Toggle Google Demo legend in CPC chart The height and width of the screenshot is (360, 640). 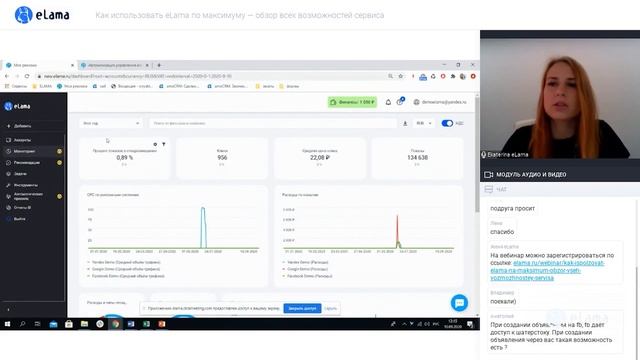click(x=124, y=269)
